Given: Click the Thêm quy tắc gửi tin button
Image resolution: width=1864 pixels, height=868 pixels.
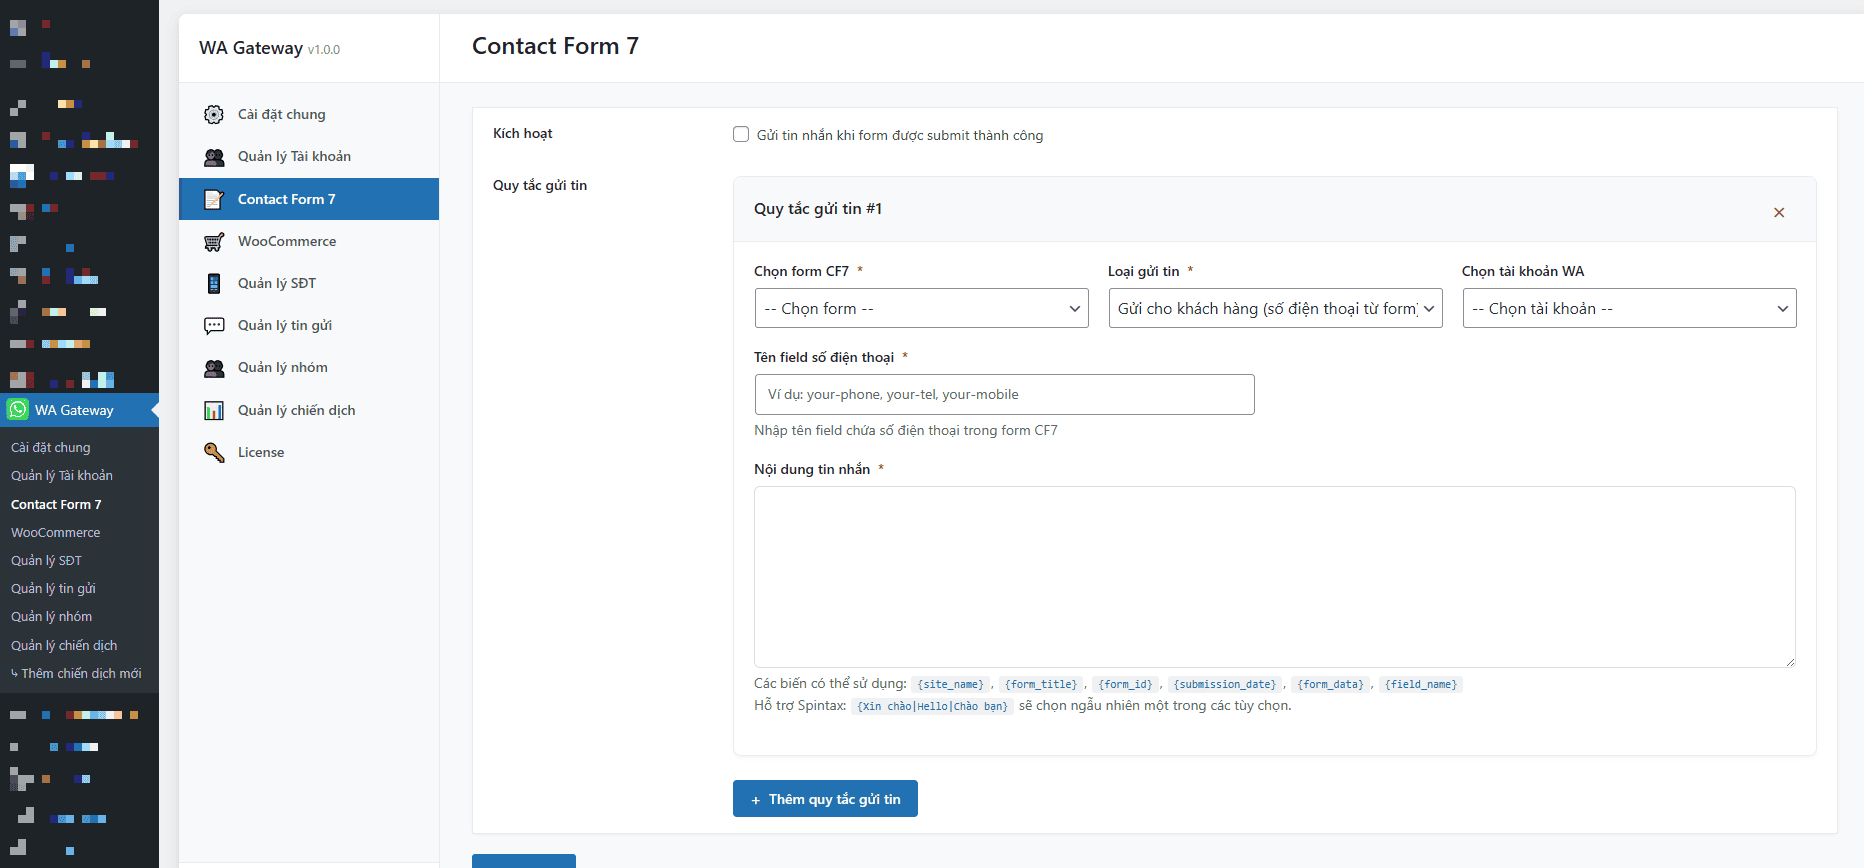Looking at the screenshot, I should 825,799.
